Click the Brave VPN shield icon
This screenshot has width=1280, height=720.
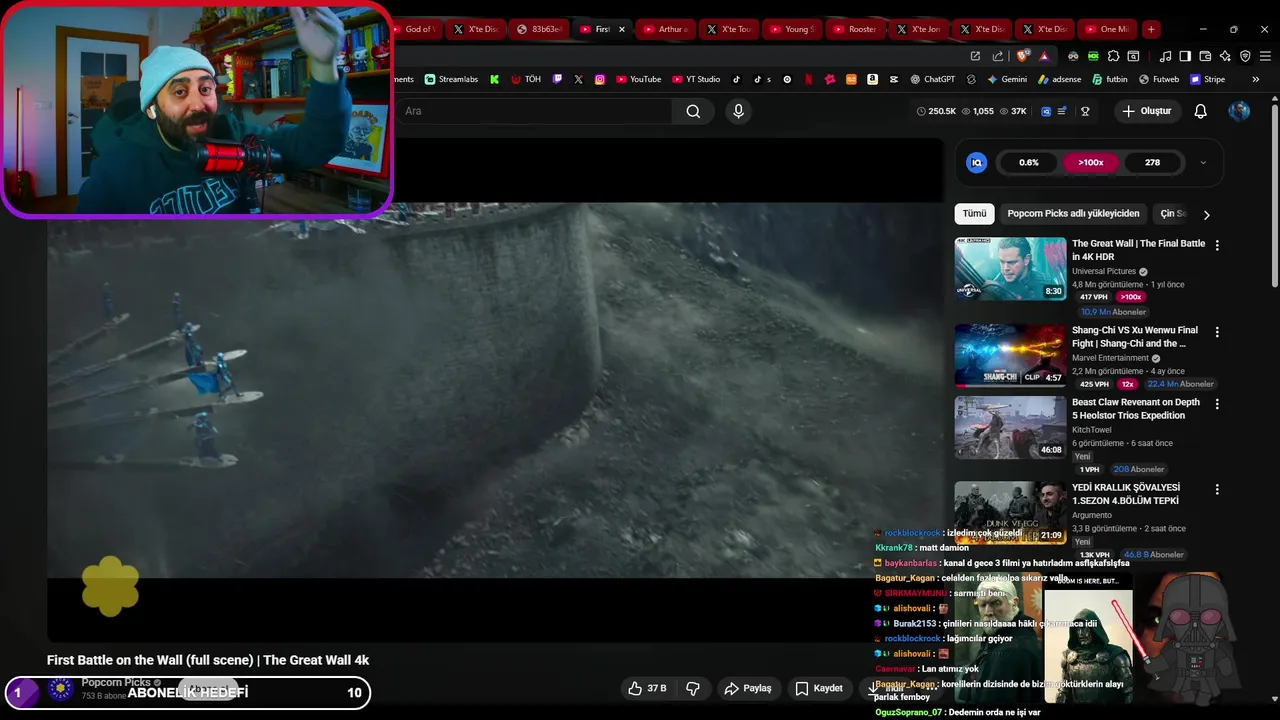[1245, 56]
